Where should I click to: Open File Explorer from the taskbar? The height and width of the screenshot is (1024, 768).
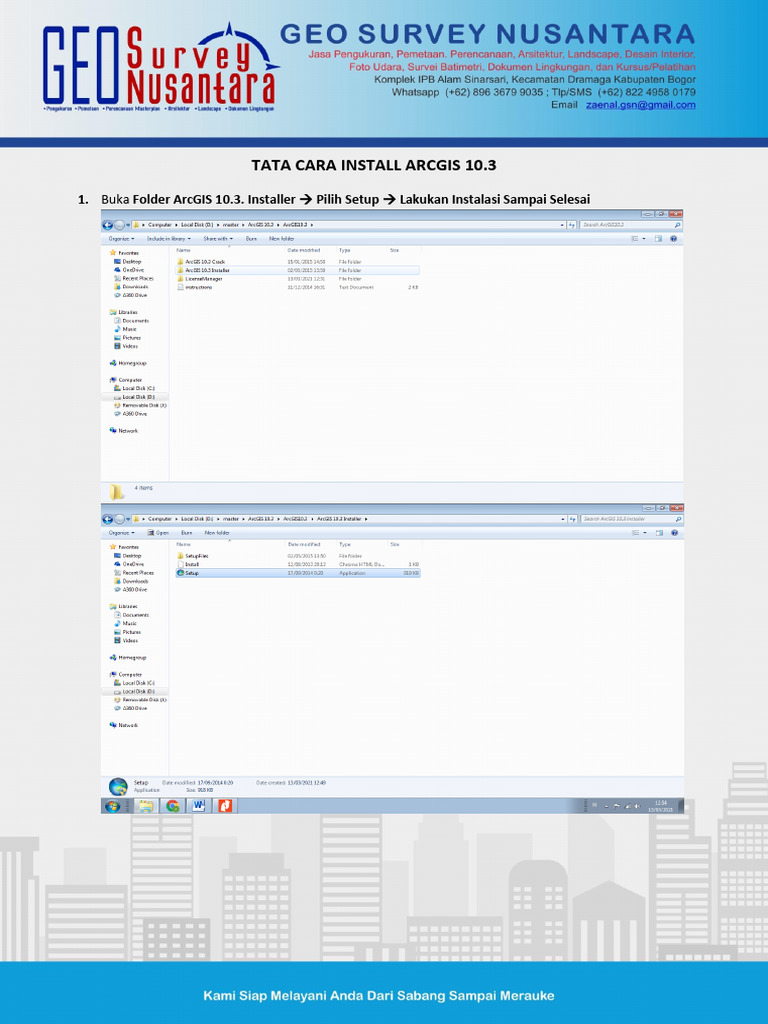145,806
